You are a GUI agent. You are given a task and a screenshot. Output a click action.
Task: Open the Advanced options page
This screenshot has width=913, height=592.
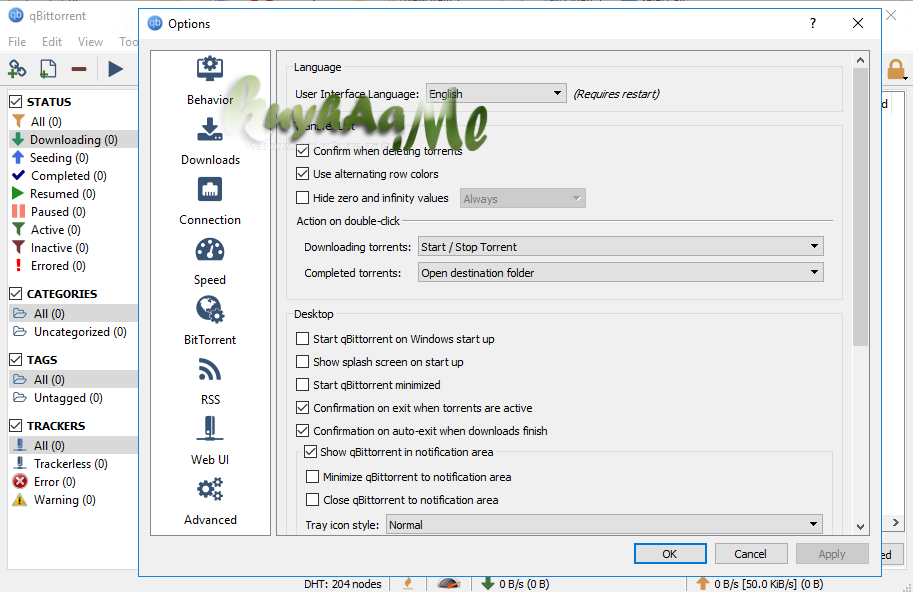tap(210, 501)
